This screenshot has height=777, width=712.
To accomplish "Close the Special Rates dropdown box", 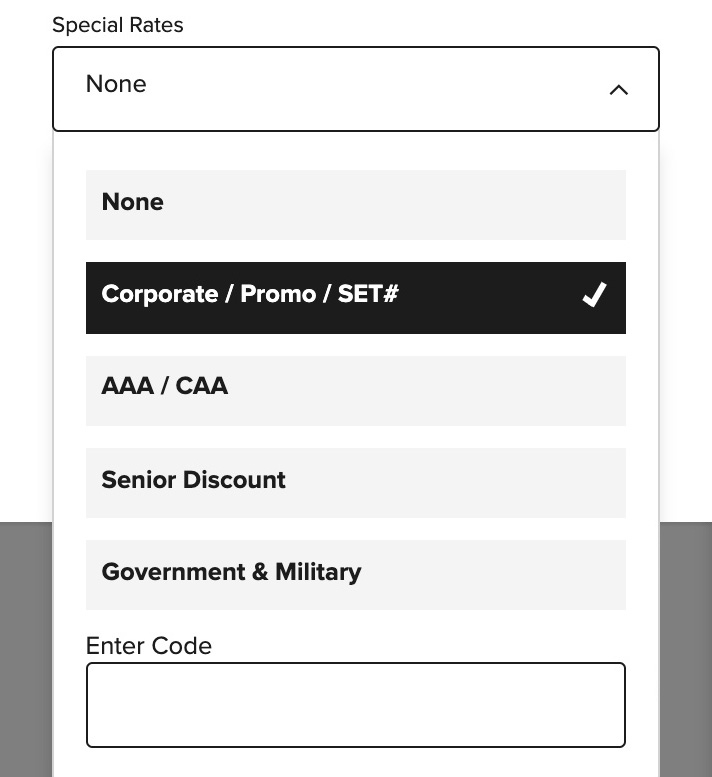I will [356, 89].
